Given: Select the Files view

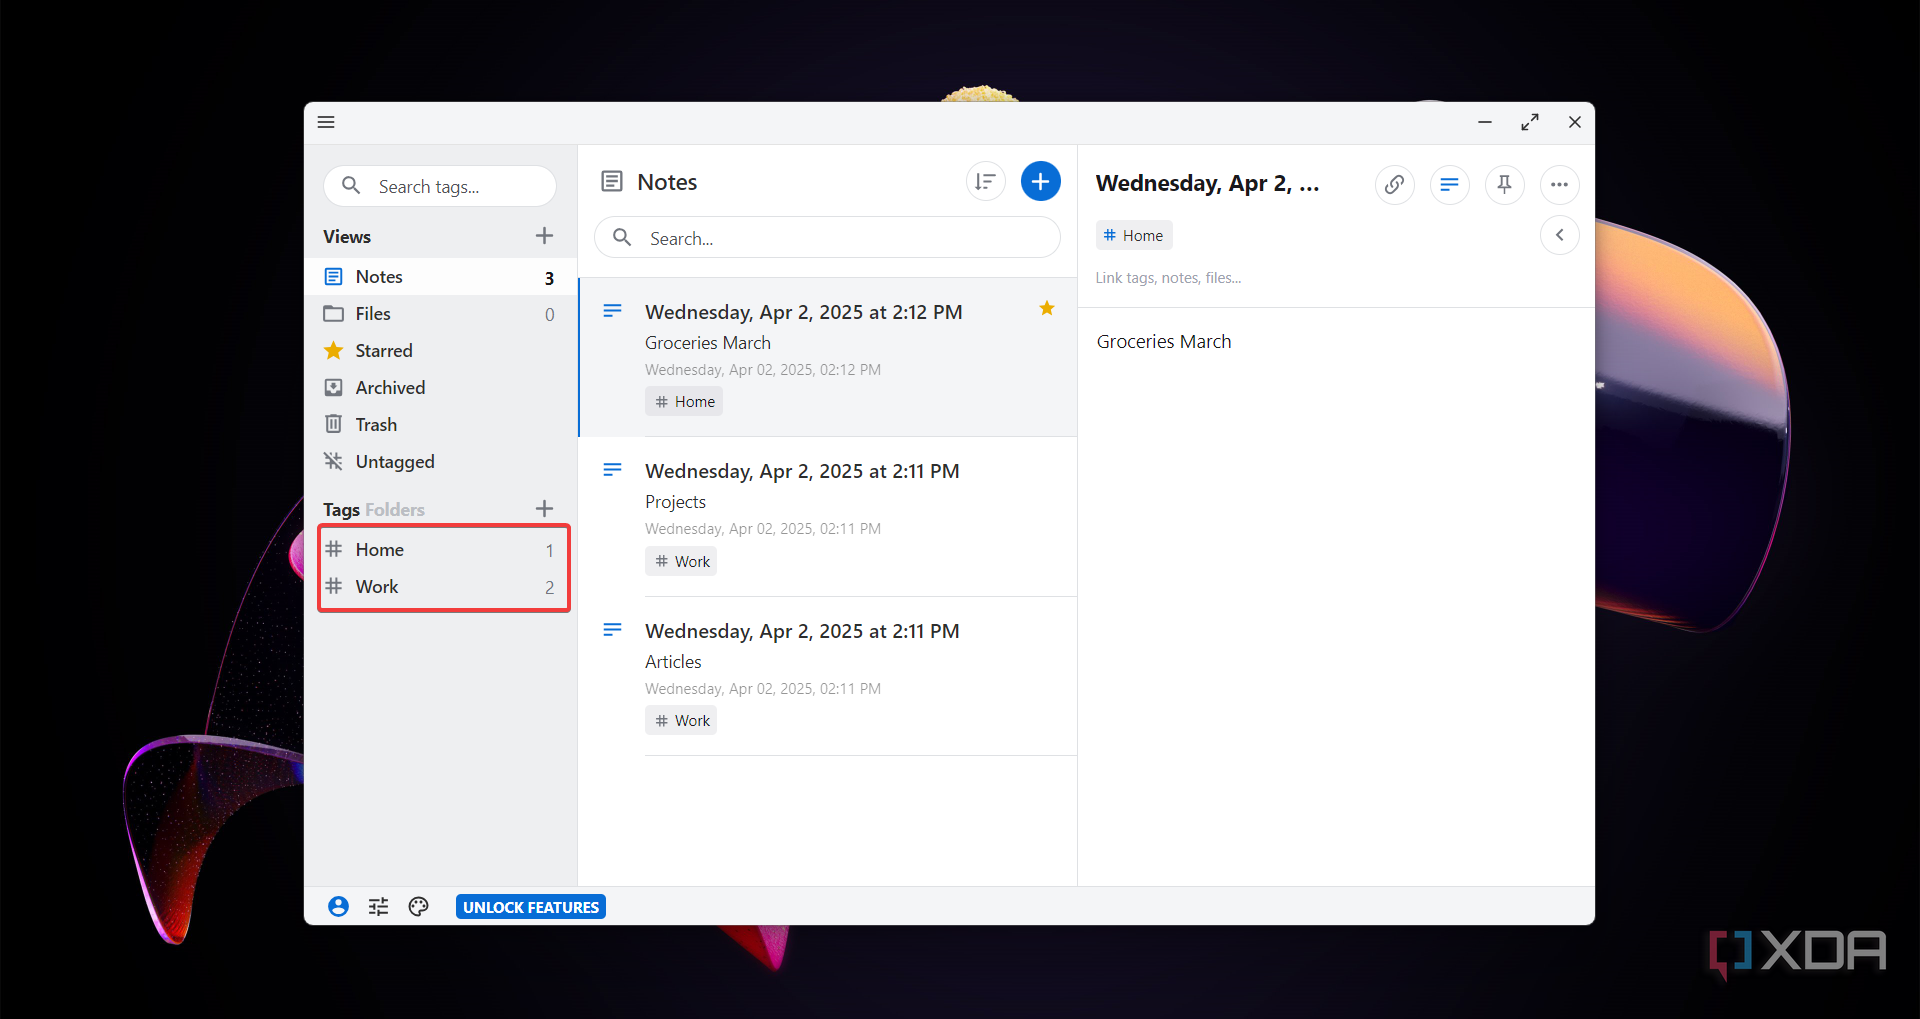Looking at the screenshot, I should 441,314.
